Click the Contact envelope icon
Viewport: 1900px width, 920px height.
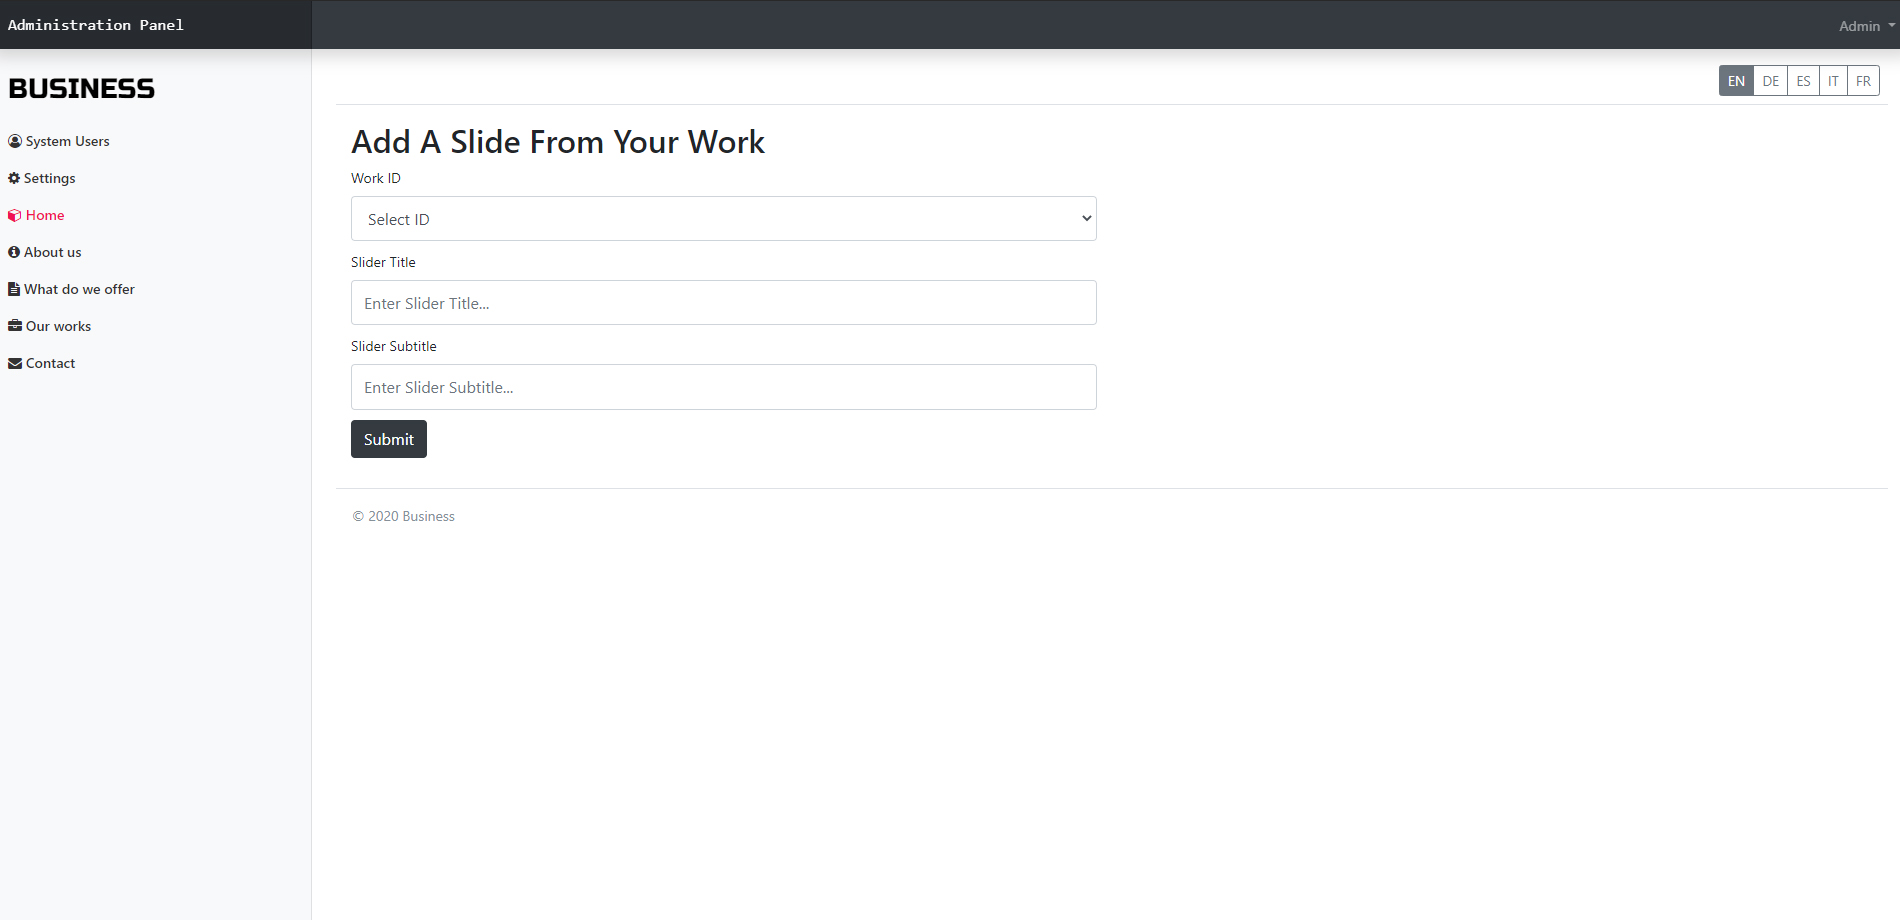click(15, 363)
